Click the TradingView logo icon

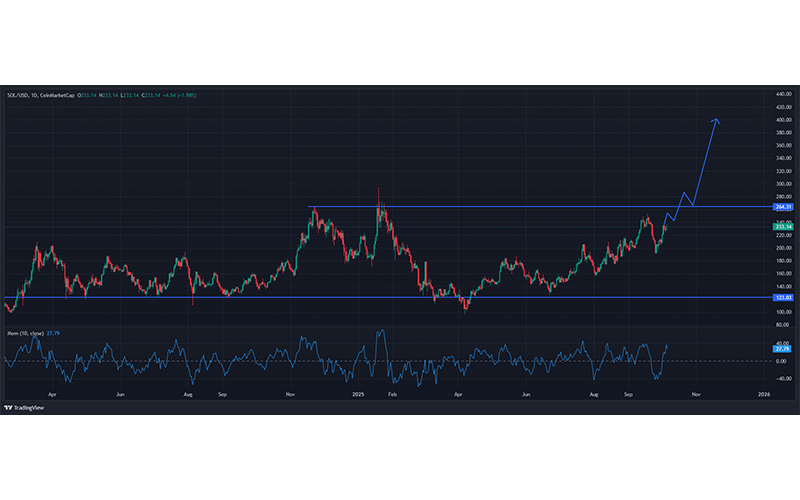click(10, 408)
